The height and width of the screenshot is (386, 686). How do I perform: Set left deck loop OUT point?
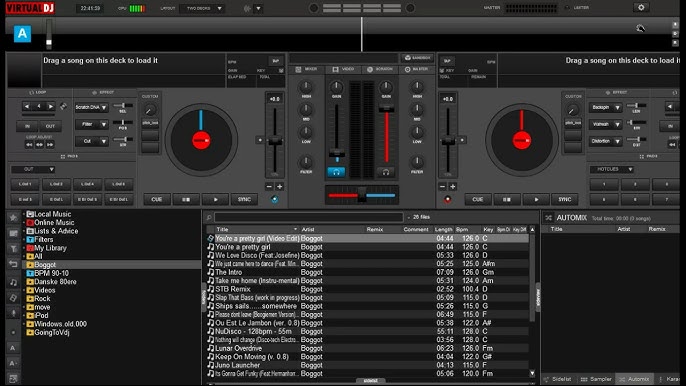tap(50, 126)
